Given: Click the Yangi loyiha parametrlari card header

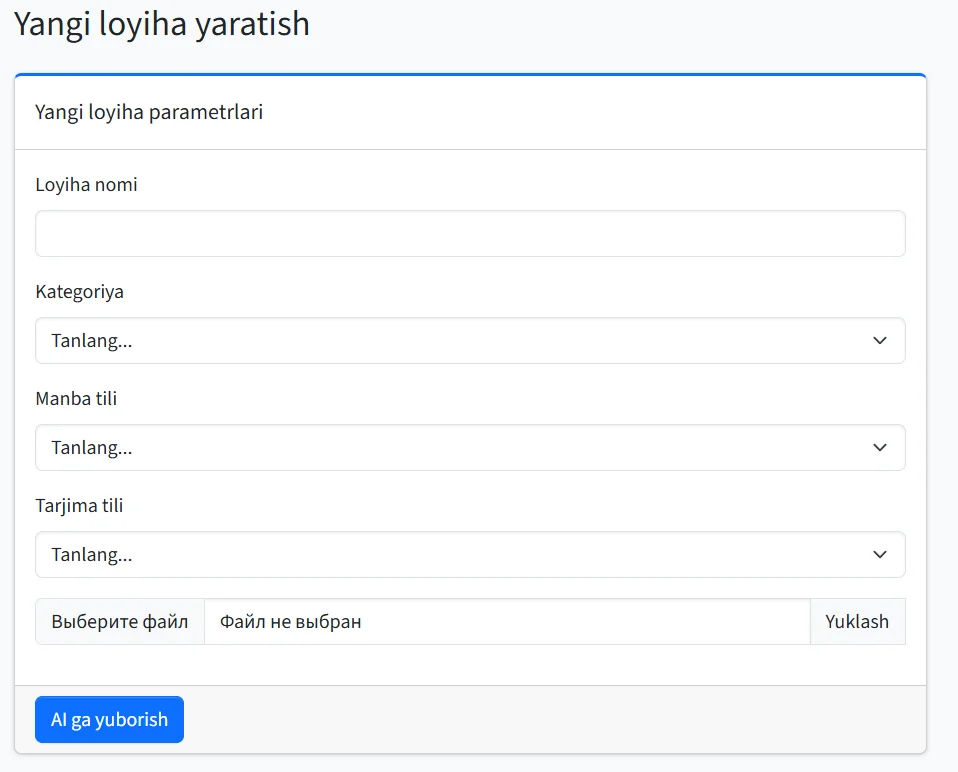Looking at the screenshot, I should [149, 112].
